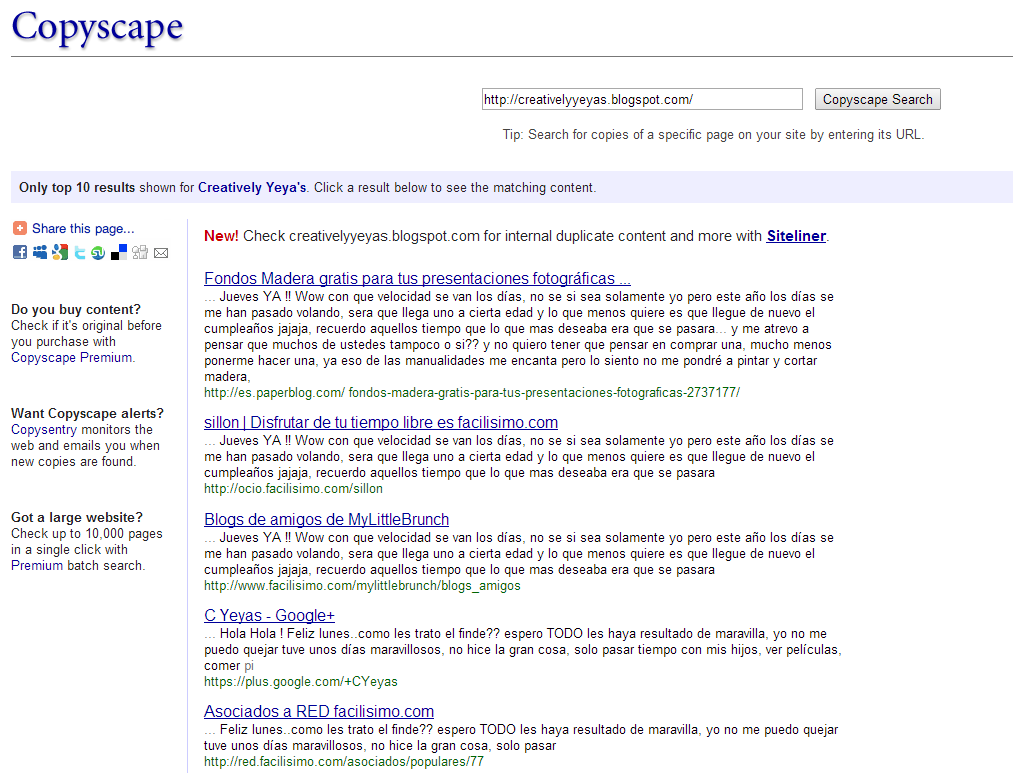Open Asociados a RED facilisimo.com result
The image size is (1013, 773).
[x=319, y=711]
